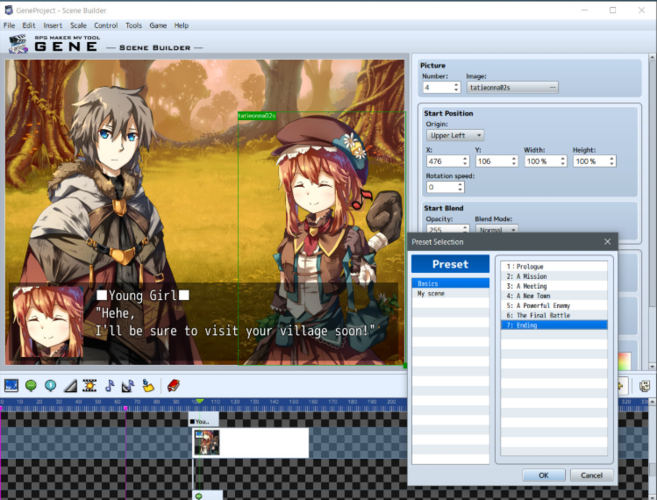Click the Gene clapperboard logo

[18, 44]
